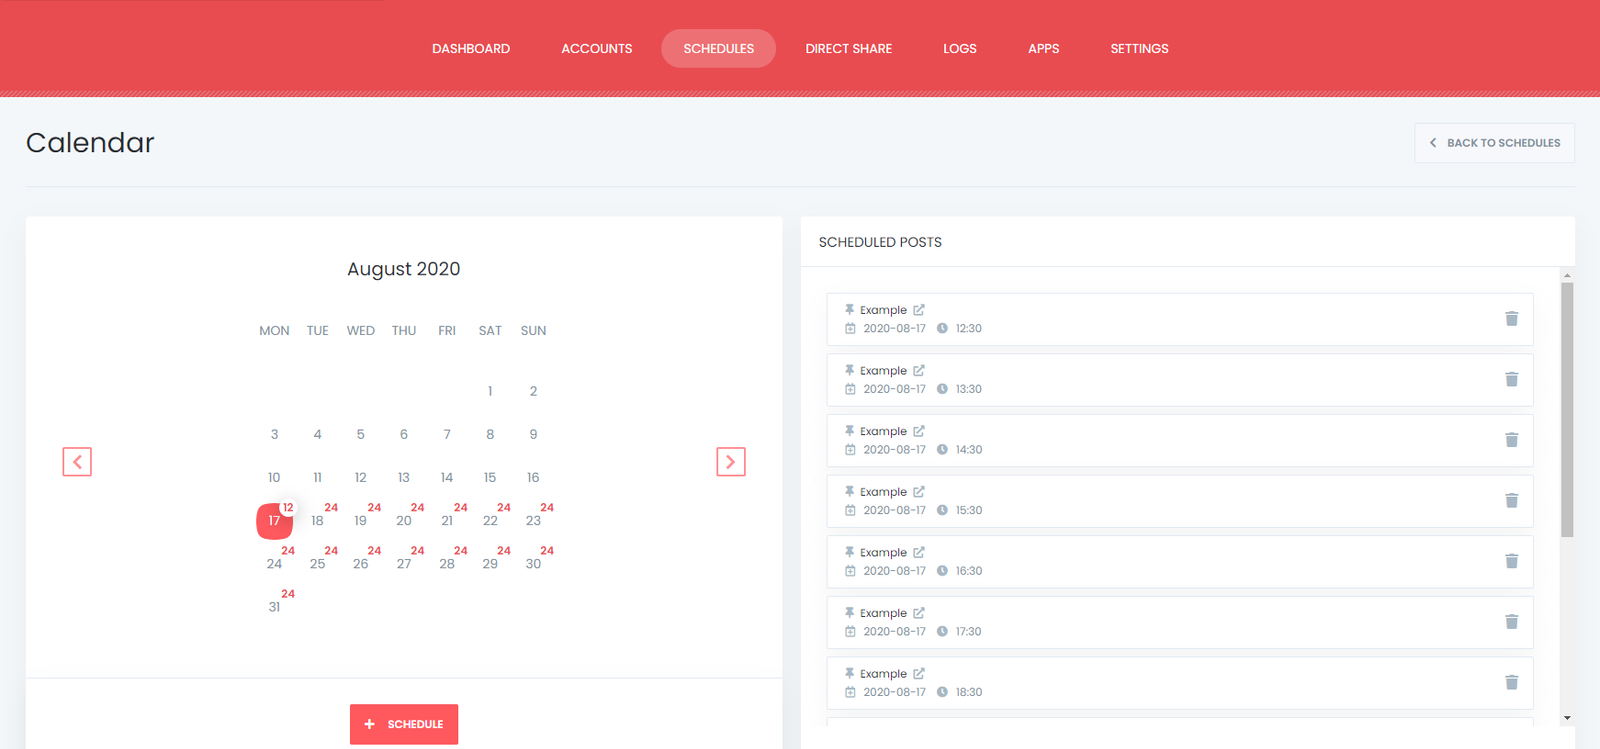Select August 22 on the calendar

click(490, 521)
